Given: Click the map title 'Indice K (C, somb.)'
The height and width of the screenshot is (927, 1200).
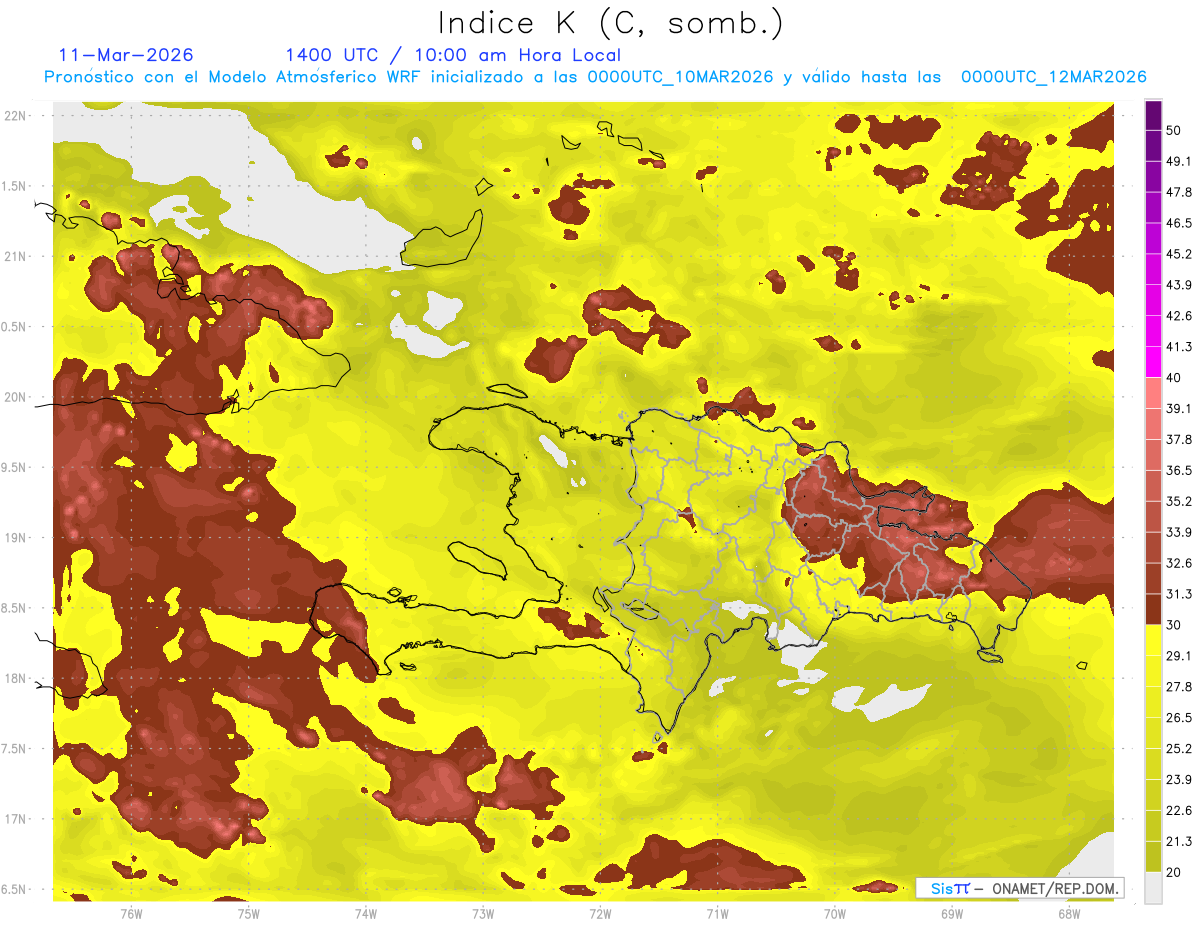Looking at the screenshot, I should [611, 23].
